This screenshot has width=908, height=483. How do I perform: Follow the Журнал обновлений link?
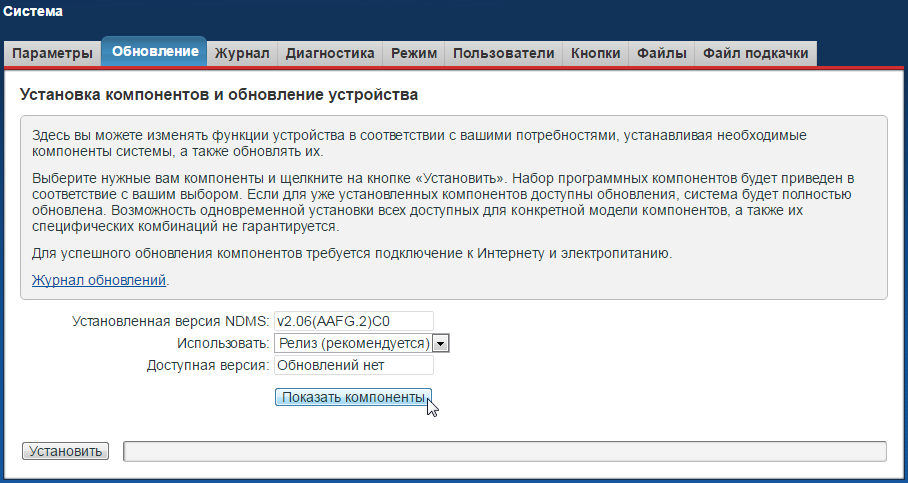99,281
